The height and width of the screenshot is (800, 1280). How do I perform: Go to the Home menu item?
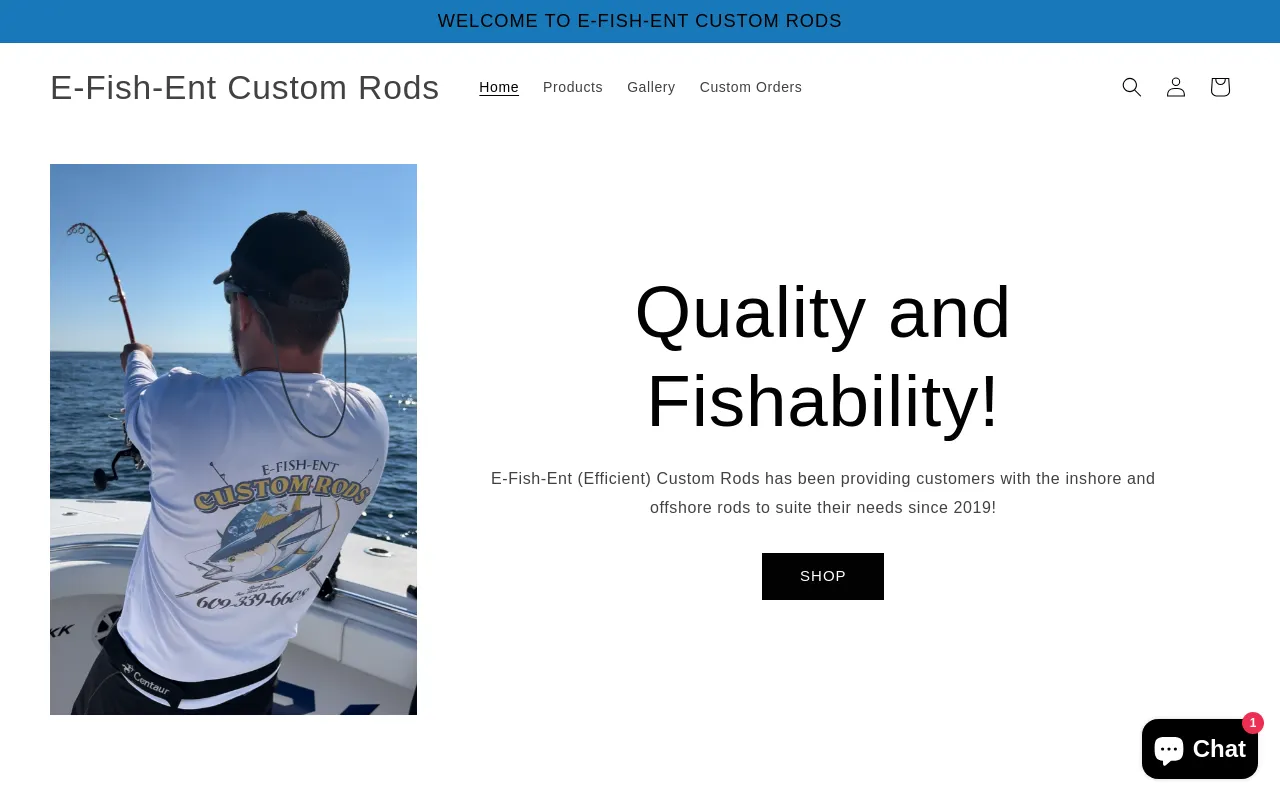[499, 87]
